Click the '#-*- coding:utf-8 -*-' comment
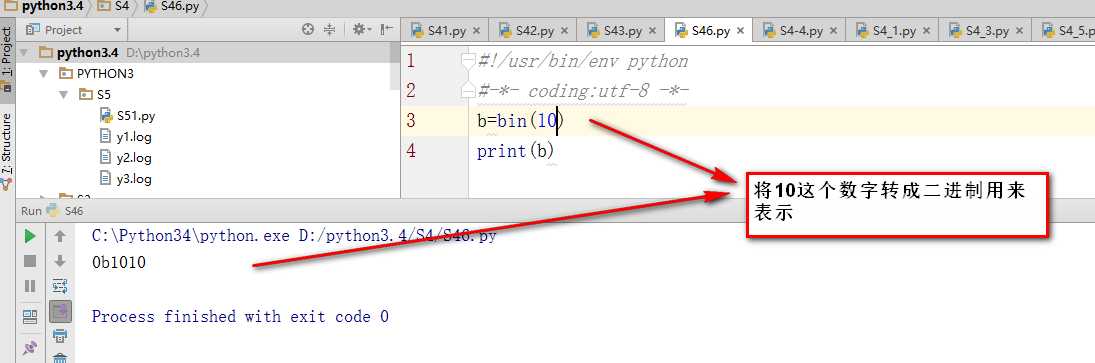 [583, 91]
